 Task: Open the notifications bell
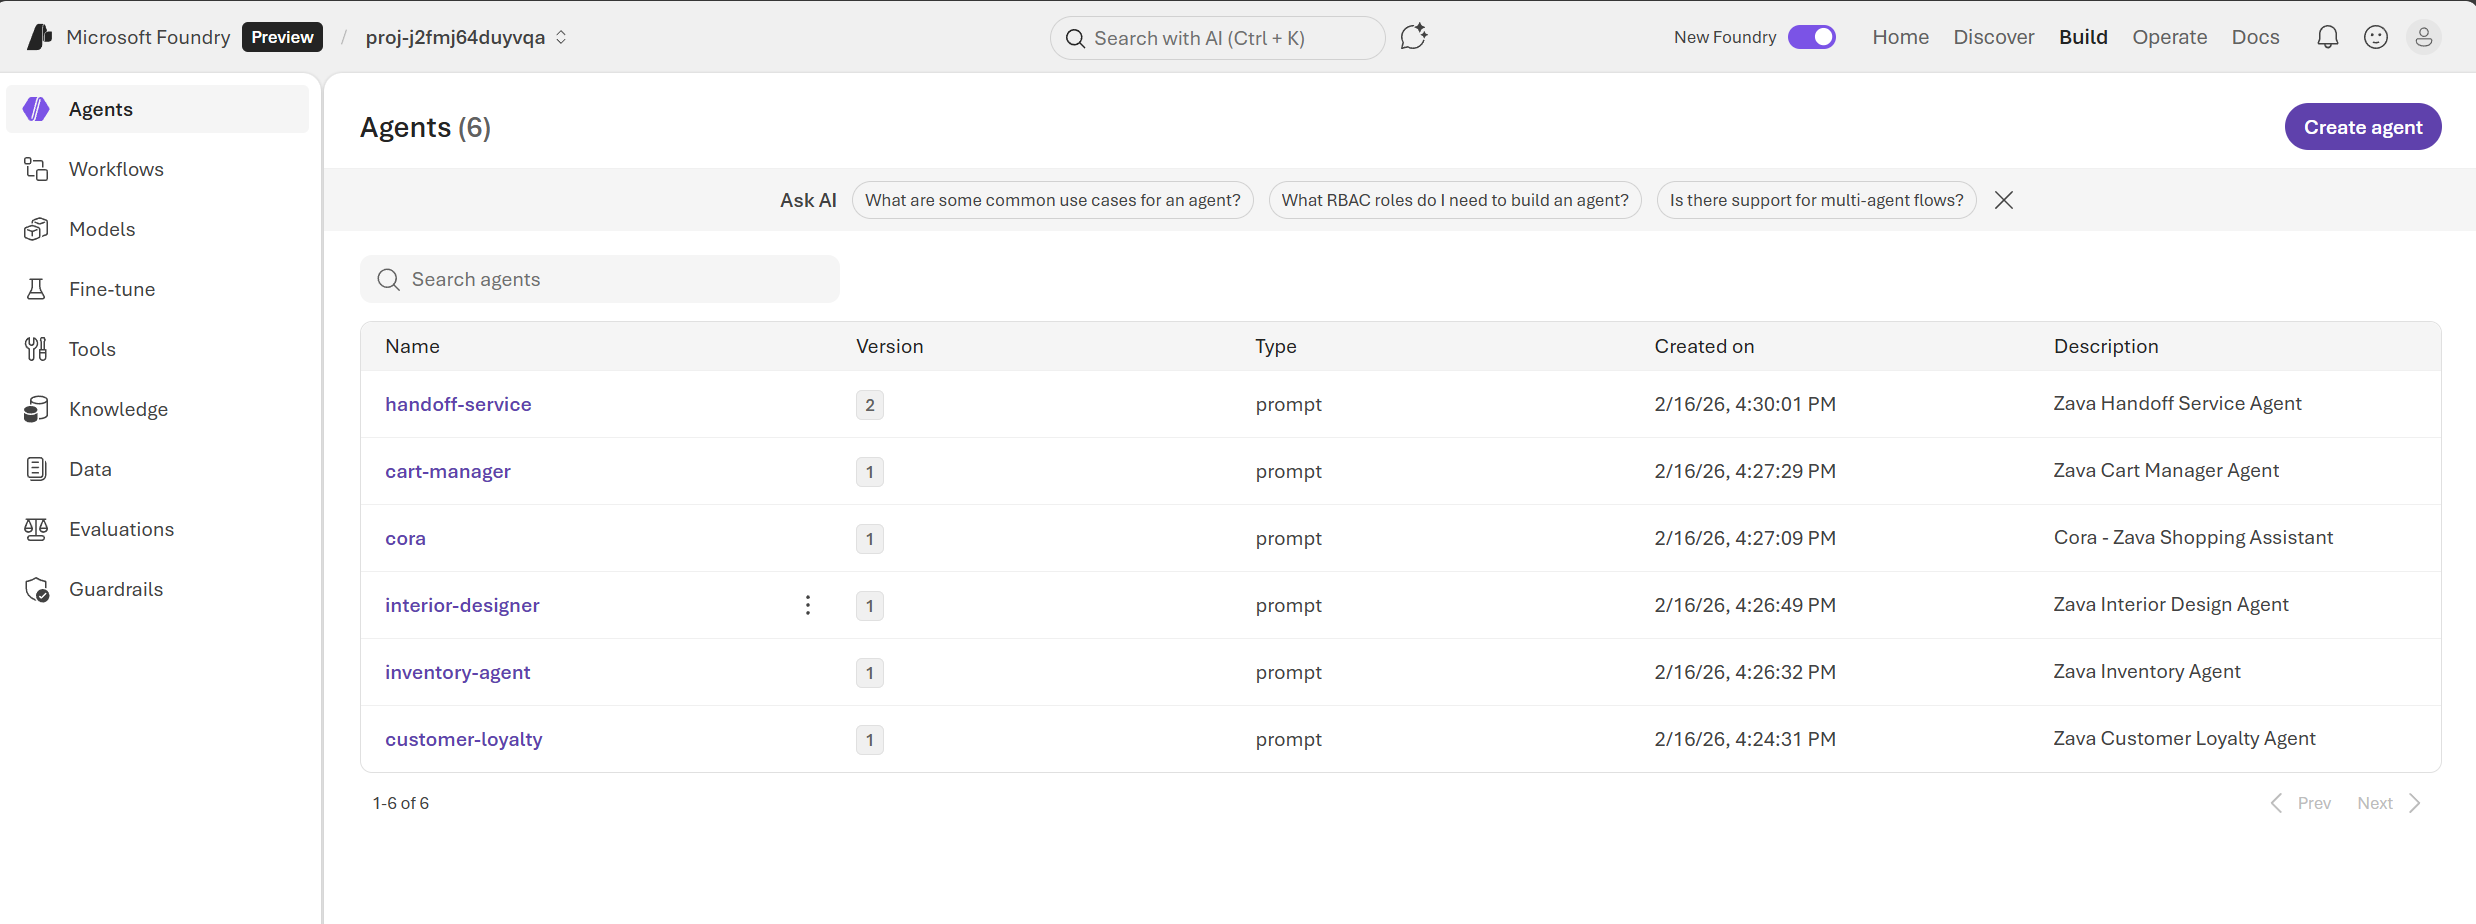(2328, 37)
